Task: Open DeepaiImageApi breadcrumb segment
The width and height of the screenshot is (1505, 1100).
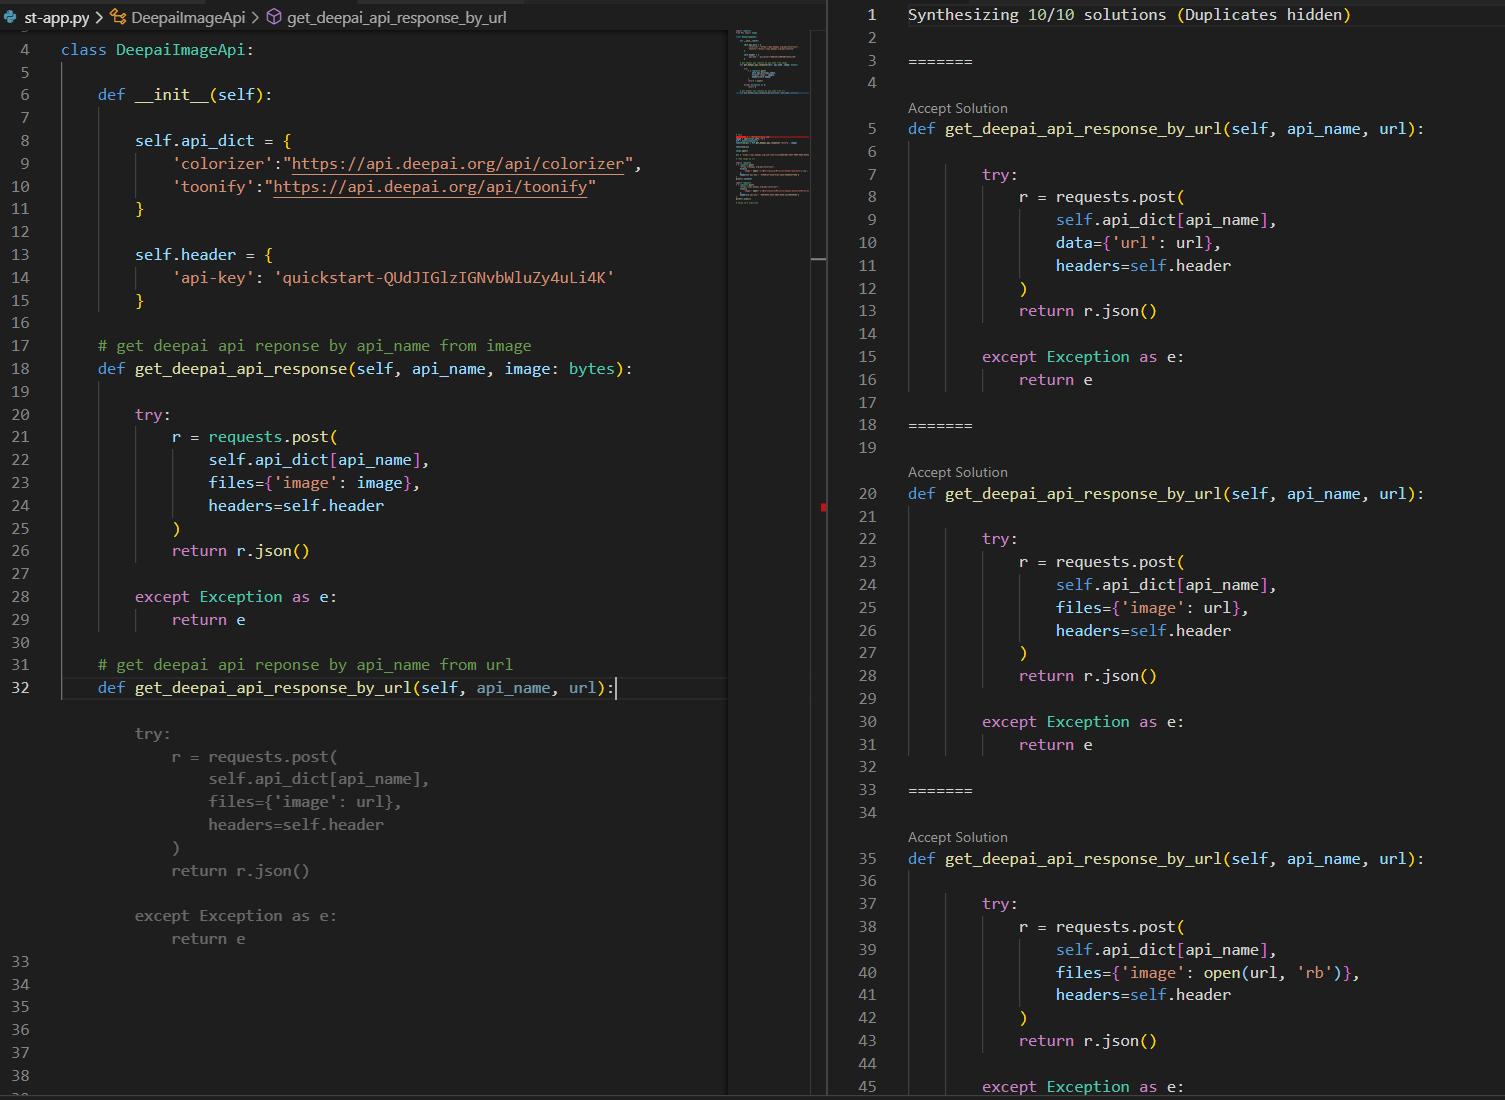Action: (187, 17)
